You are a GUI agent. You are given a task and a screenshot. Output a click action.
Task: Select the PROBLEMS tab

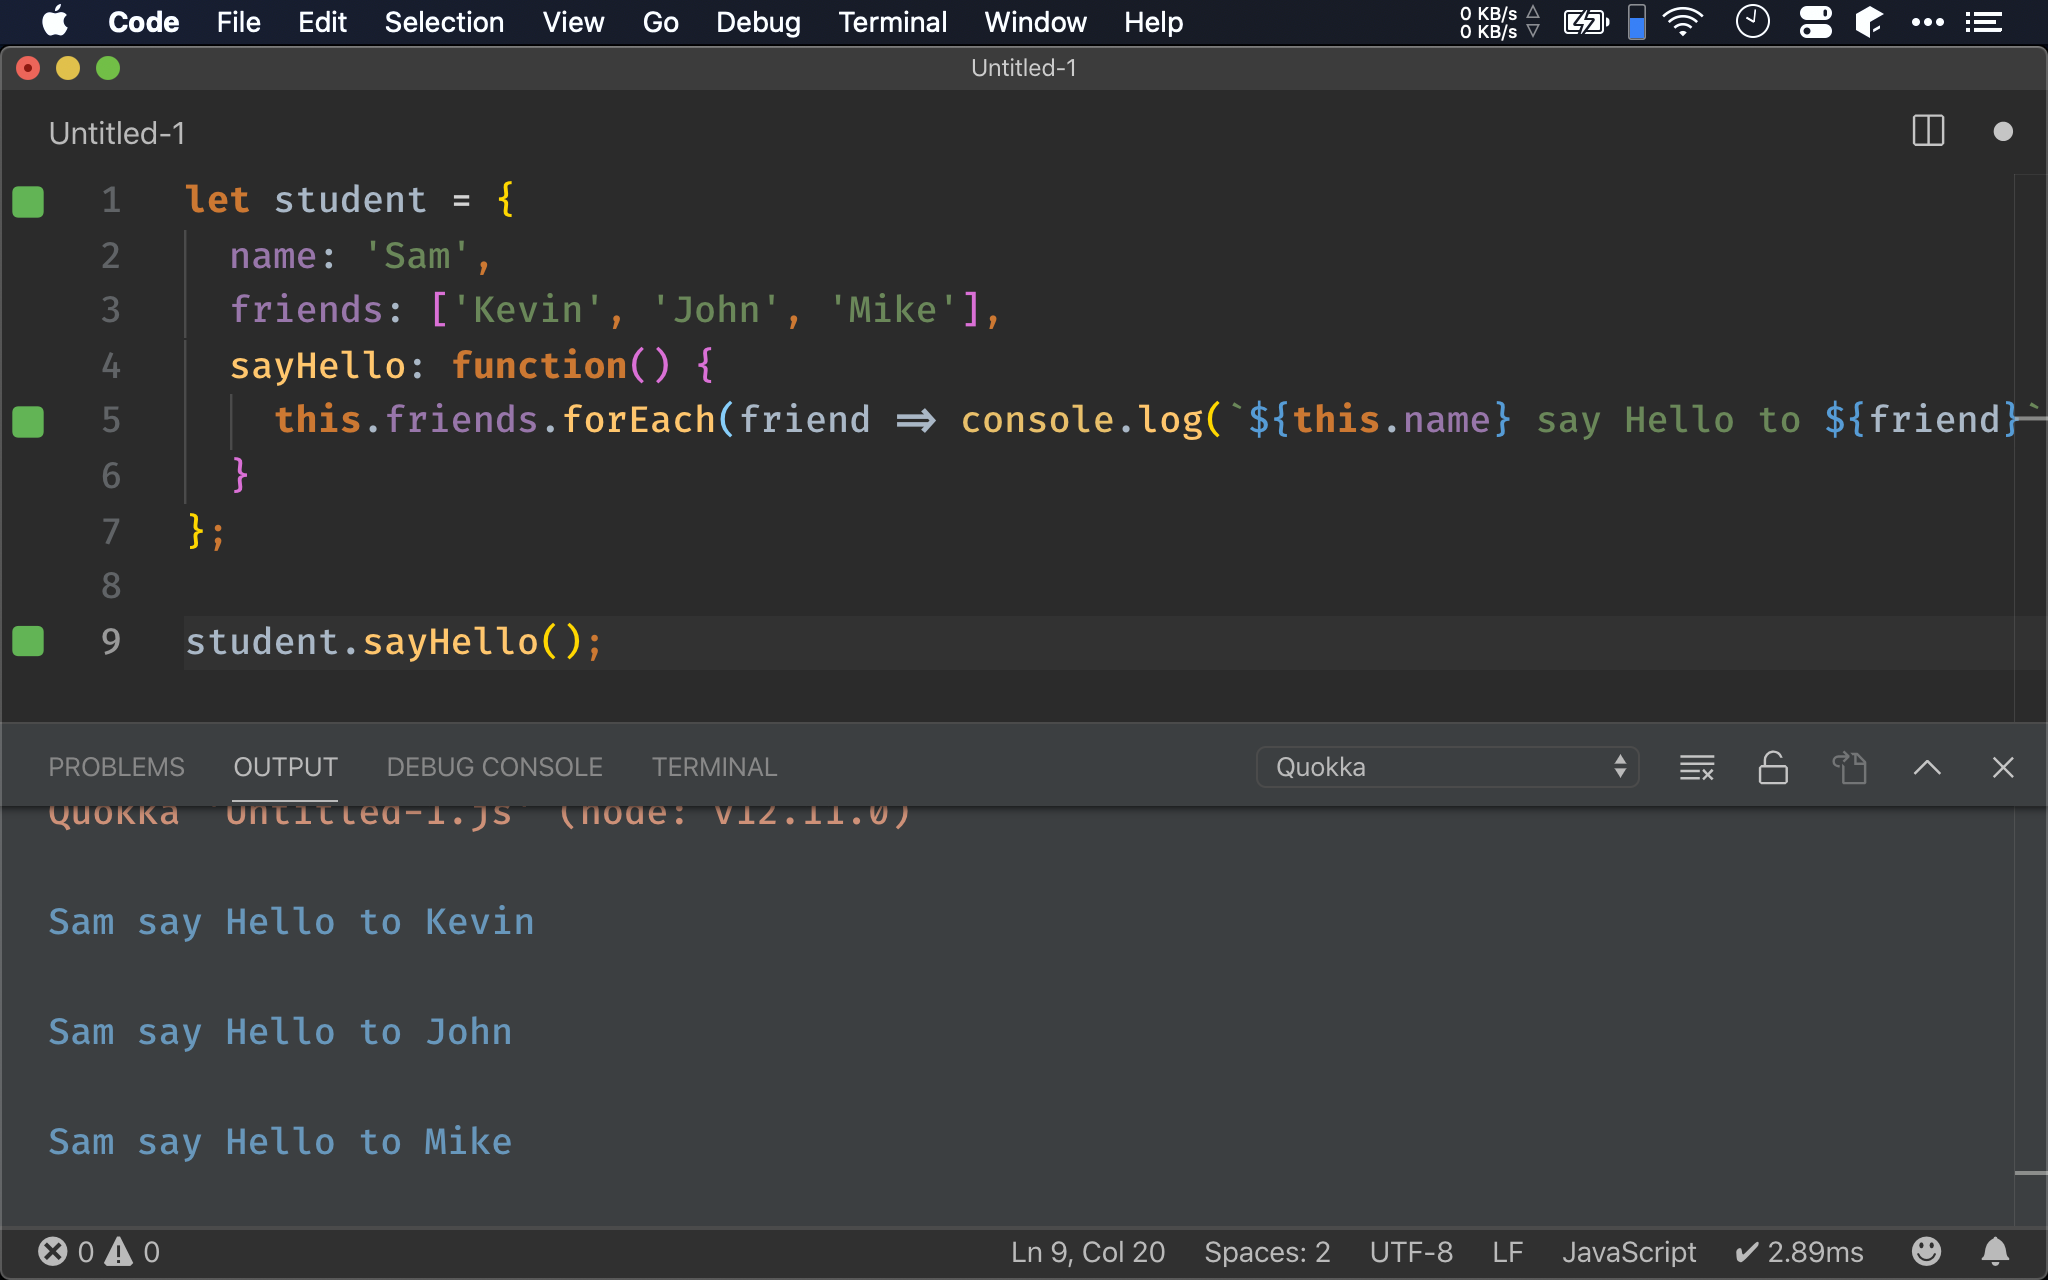click(x=116, y=767)
